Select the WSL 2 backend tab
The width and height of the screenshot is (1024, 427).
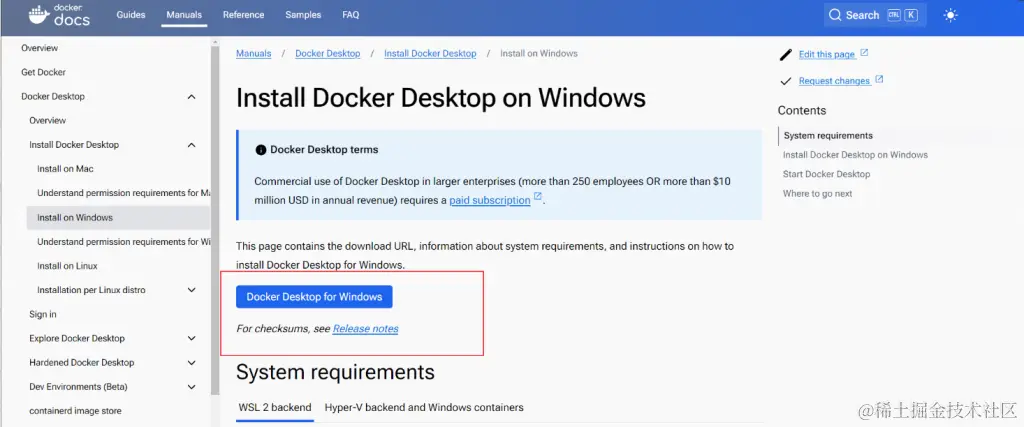(275, 407)
